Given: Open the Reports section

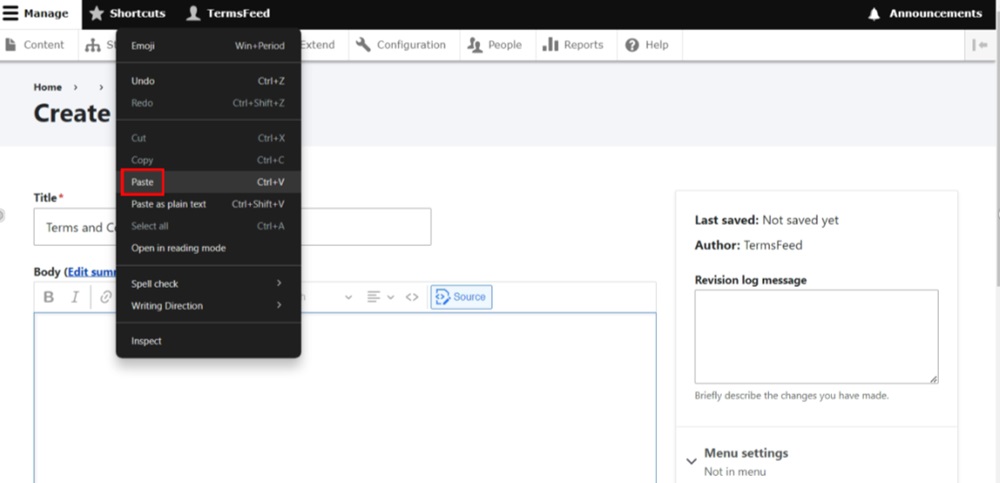Looking at the screenshot, I should tap(573, 45).
